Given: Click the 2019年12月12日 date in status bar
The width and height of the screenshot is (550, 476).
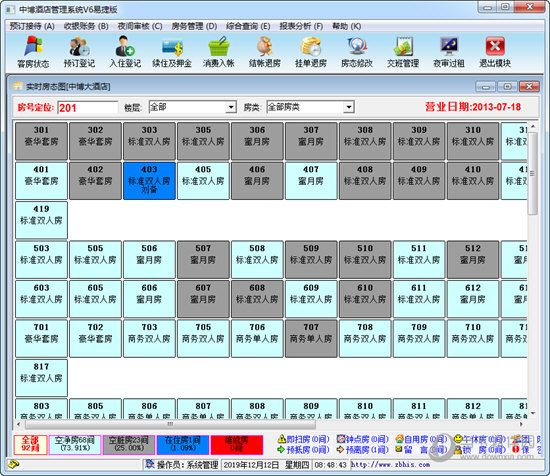Looking at the screenshot, I should tap(251, 465).
